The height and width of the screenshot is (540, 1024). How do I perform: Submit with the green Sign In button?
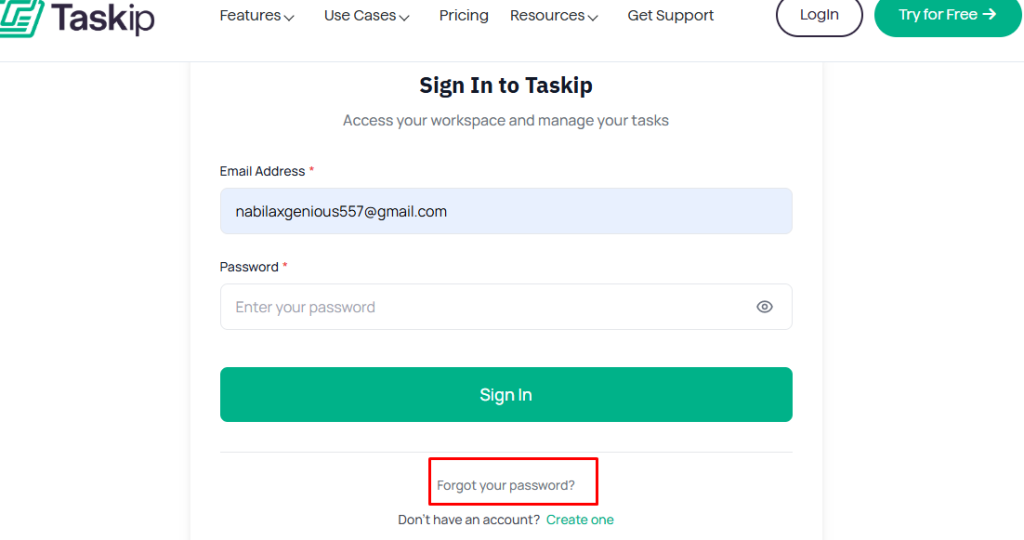coord(506,395)
